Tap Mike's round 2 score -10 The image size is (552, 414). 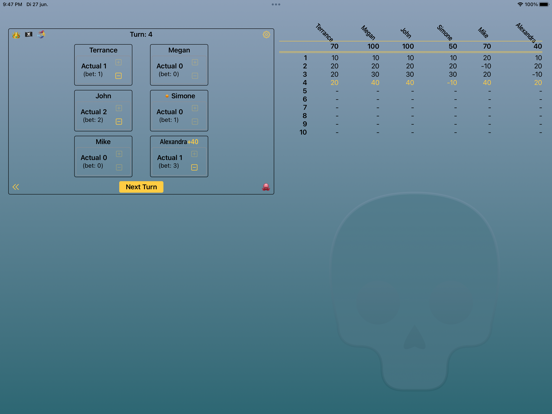(x=486, y=66)
